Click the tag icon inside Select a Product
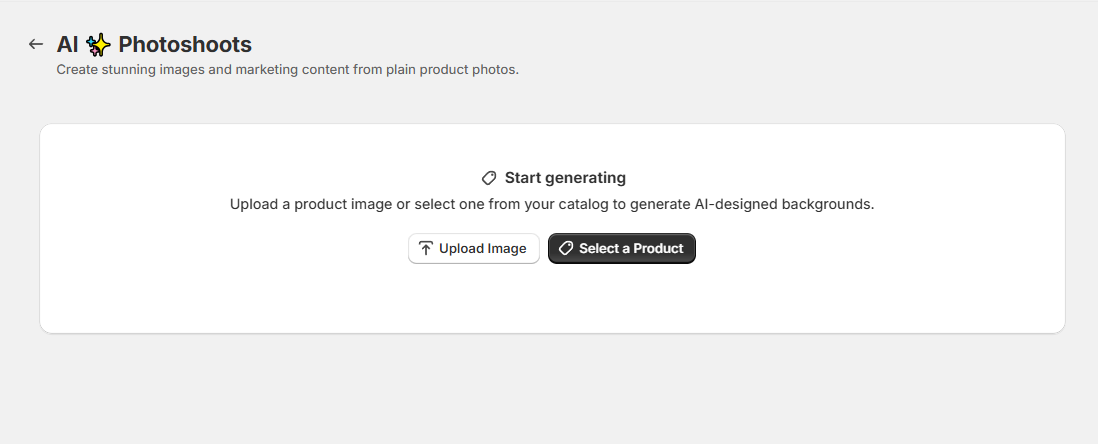 tap(566, 248)
